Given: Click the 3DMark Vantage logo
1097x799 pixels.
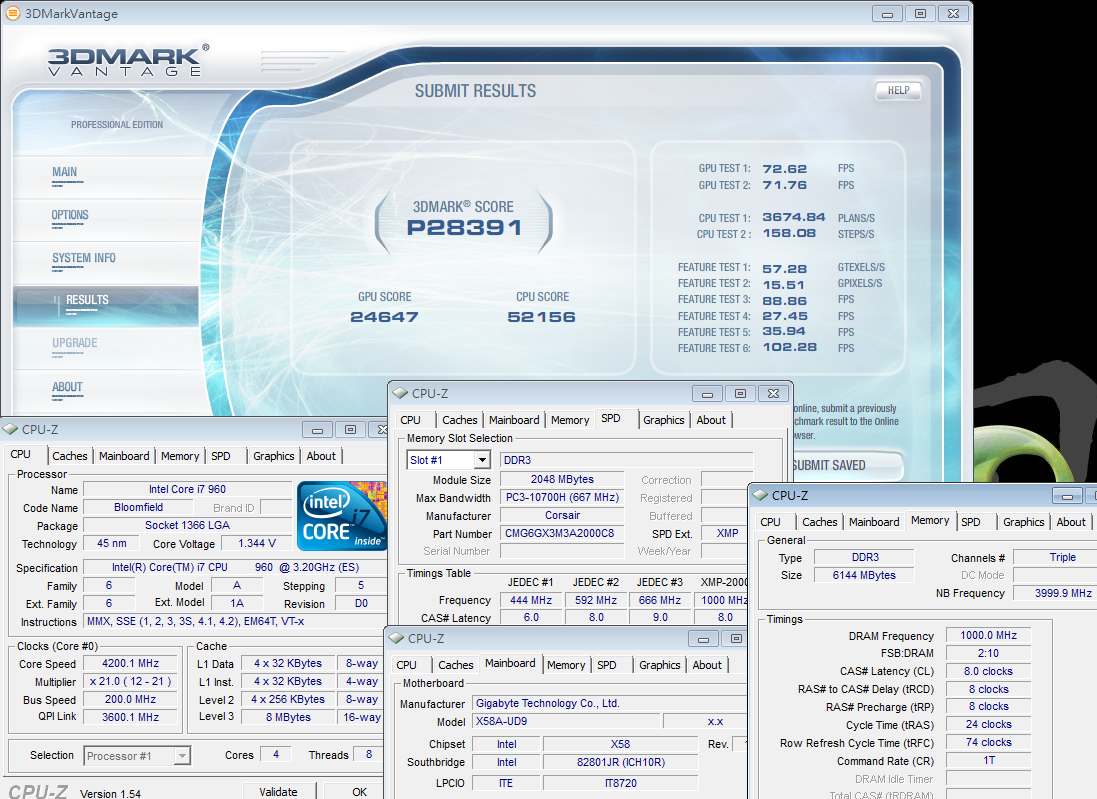Looking at the screenshot, I should pos(128,60).
